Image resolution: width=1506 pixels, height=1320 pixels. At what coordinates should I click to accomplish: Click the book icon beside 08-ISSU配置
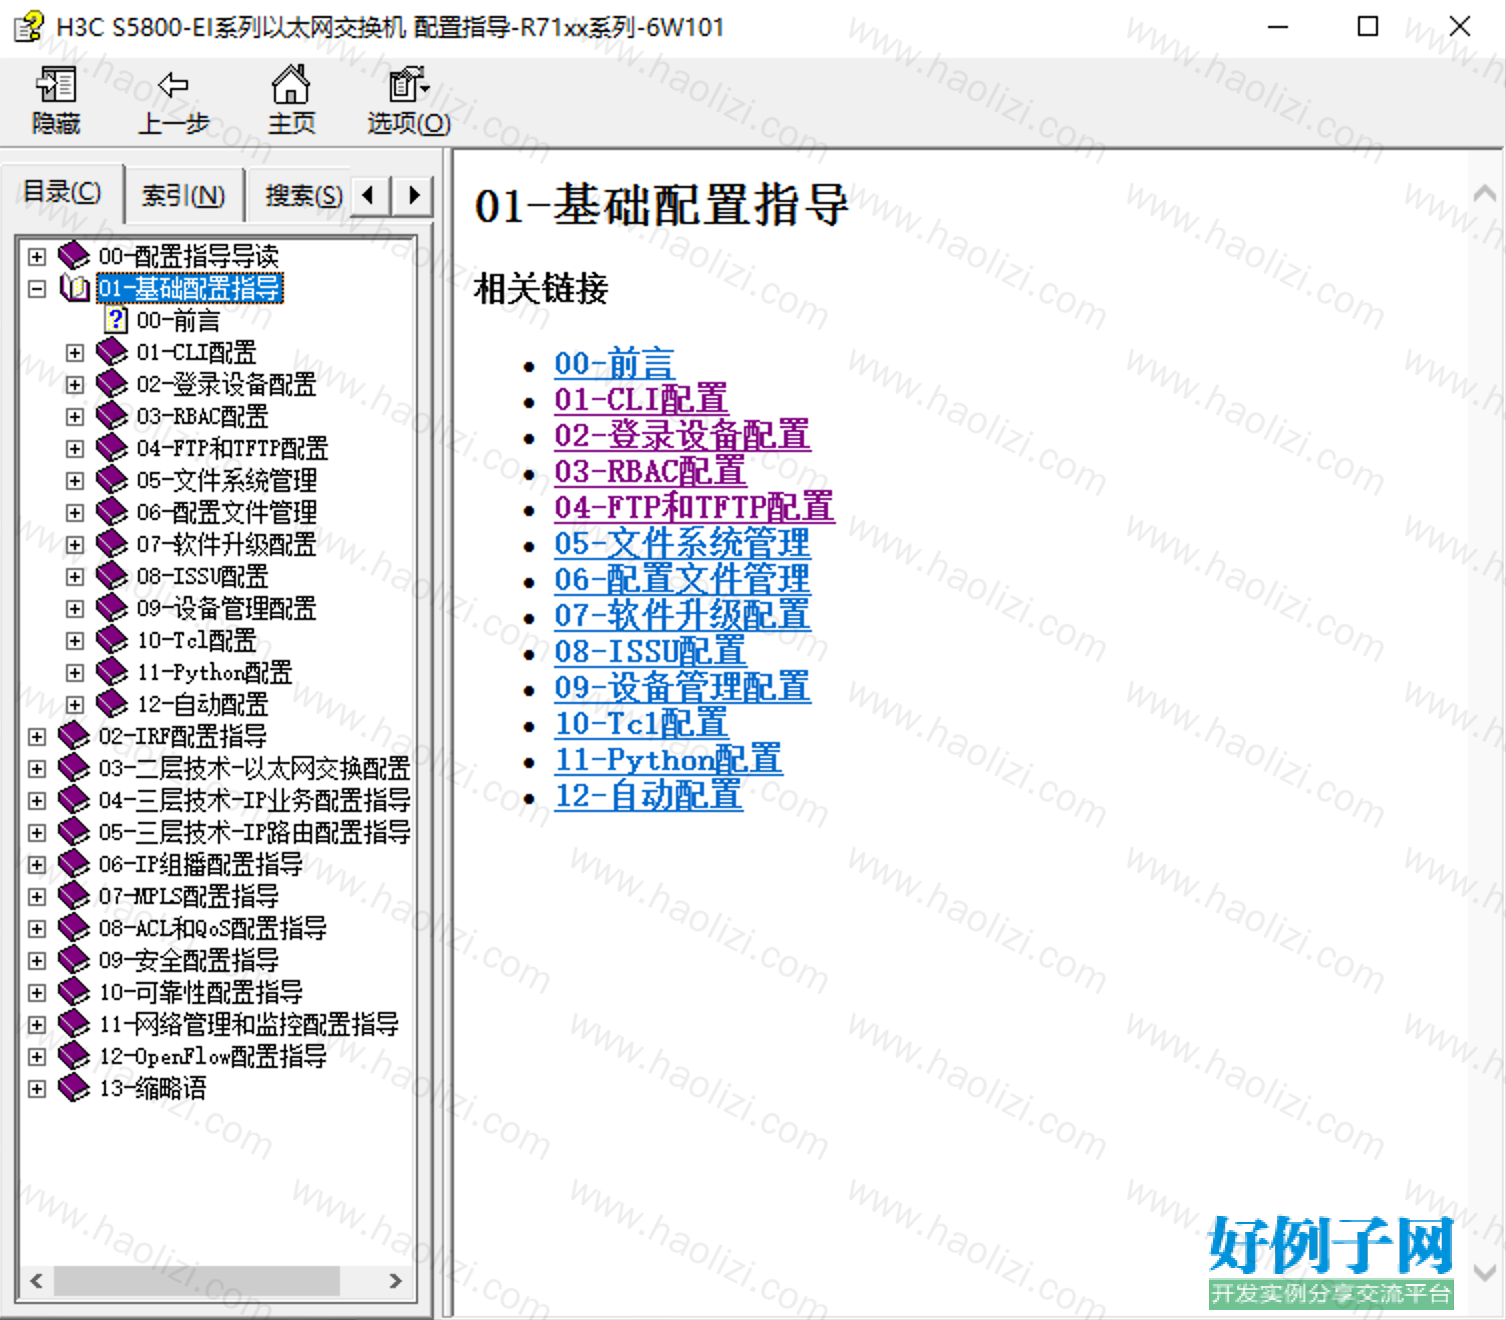point(112,576)
